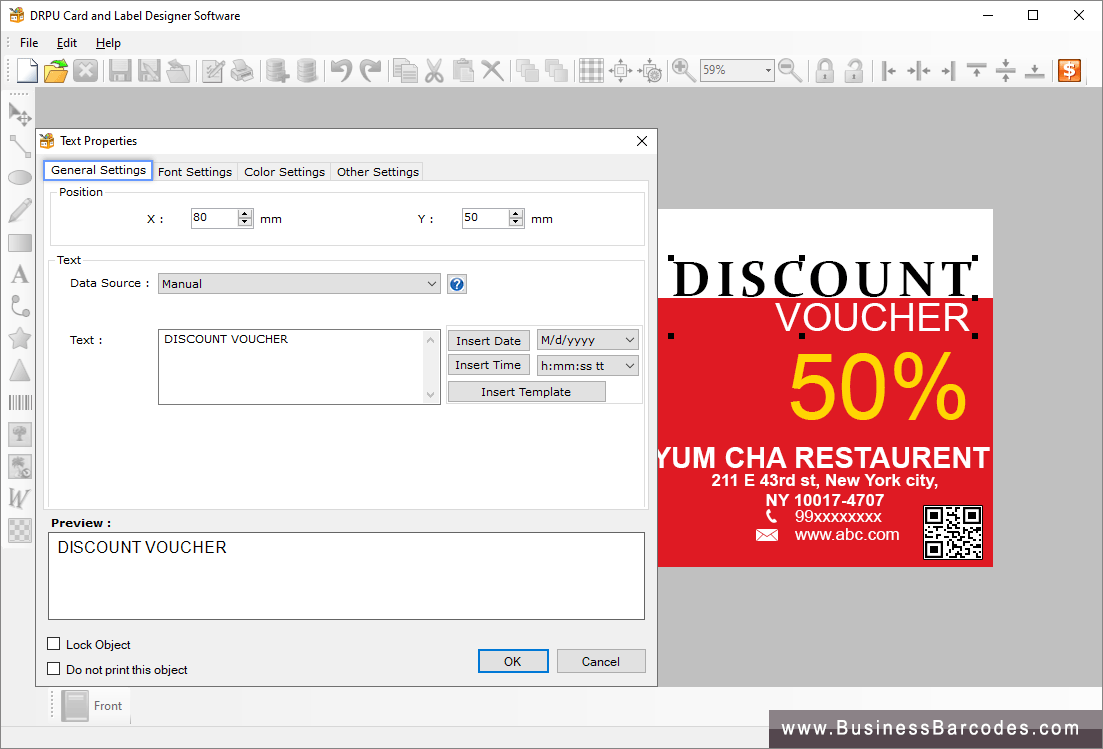Click the Print icon in toolbar

[242, 70]
